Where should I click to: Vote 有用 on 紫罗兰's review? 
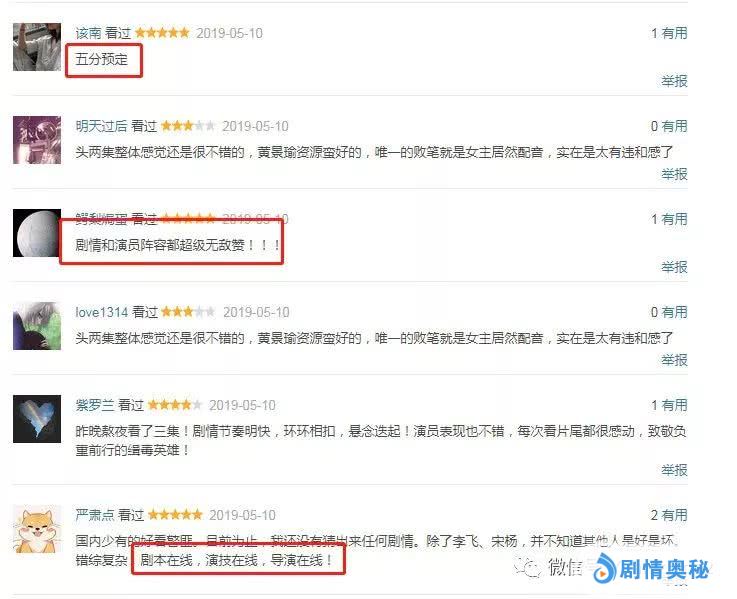pos(674,405)
